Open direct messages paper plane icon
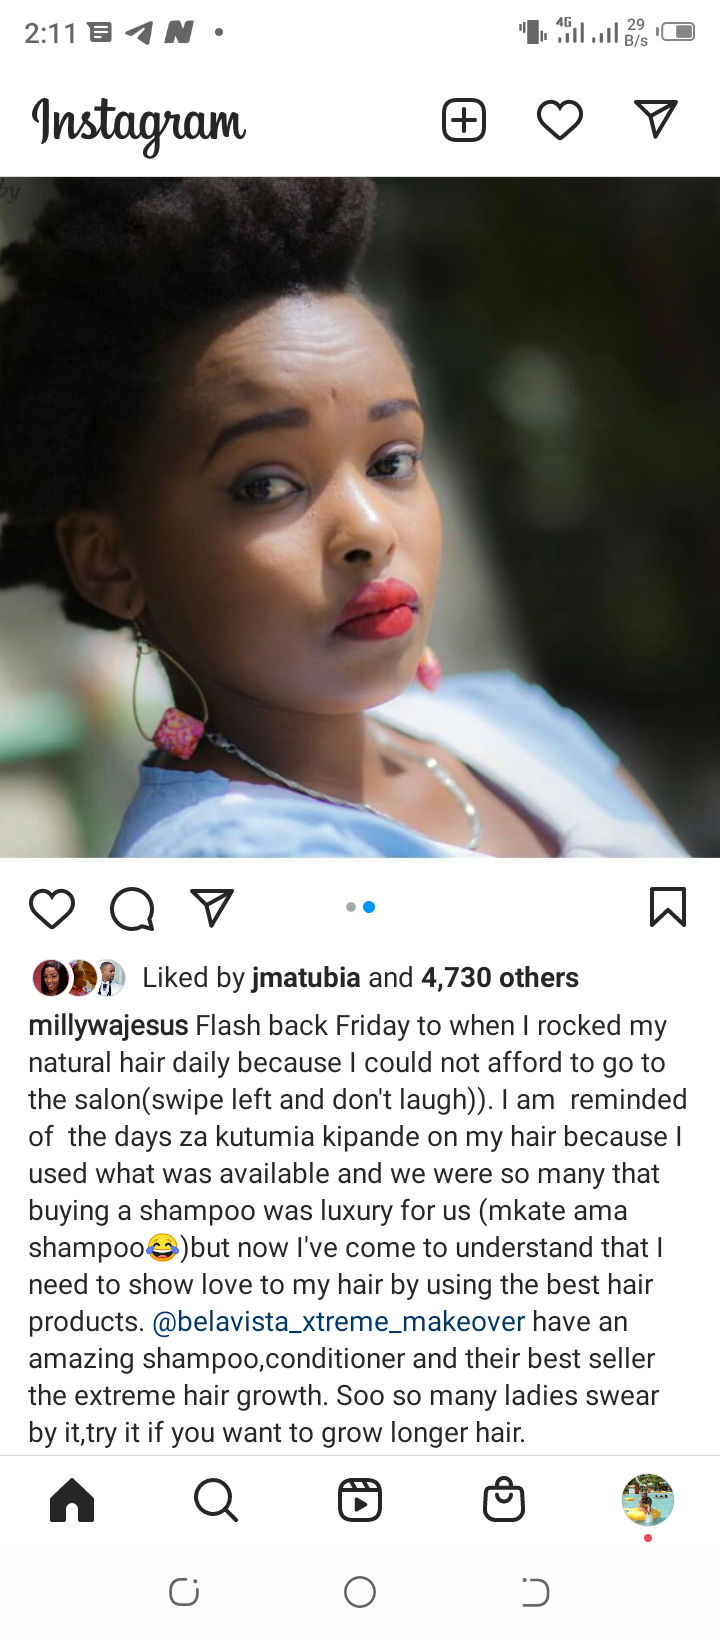Viewport: 720px width, 1640px height. coord(656,119)
